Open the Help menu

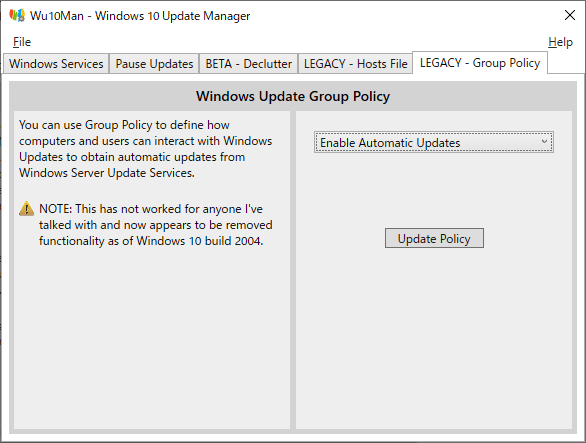560,42
